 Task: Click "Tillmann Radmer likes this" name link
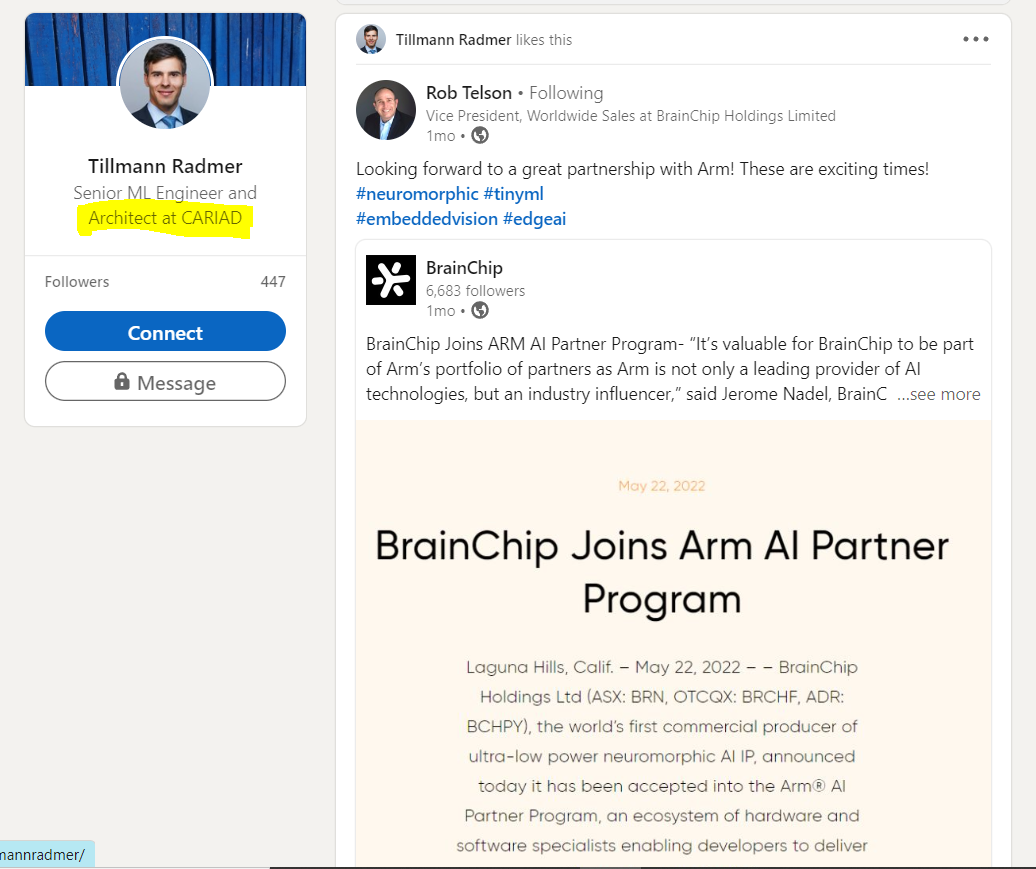pos(453,40)
